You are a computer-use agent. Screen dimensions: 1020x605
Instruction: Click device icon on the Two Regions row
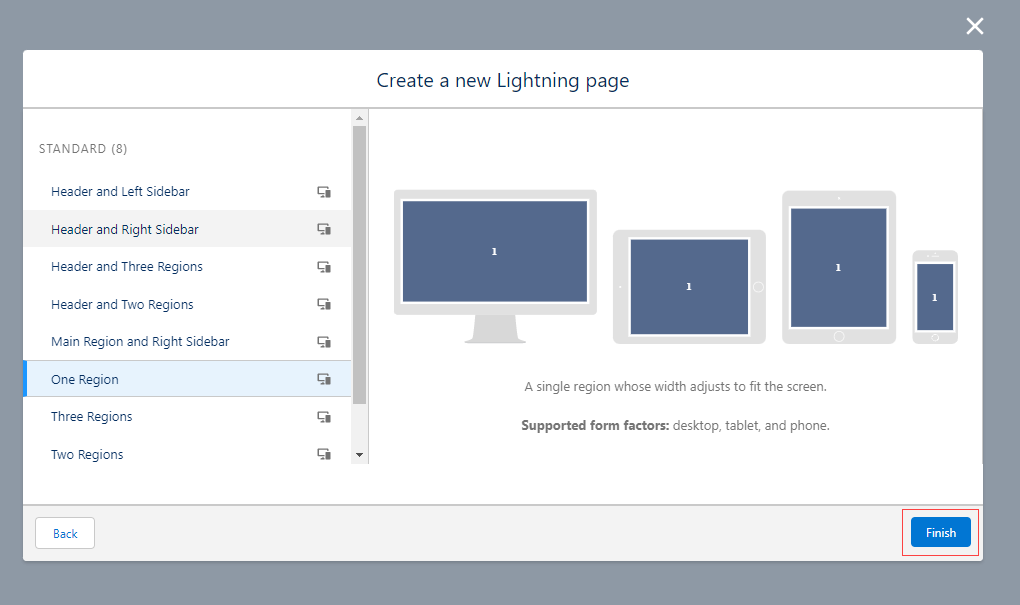(324, 454)
